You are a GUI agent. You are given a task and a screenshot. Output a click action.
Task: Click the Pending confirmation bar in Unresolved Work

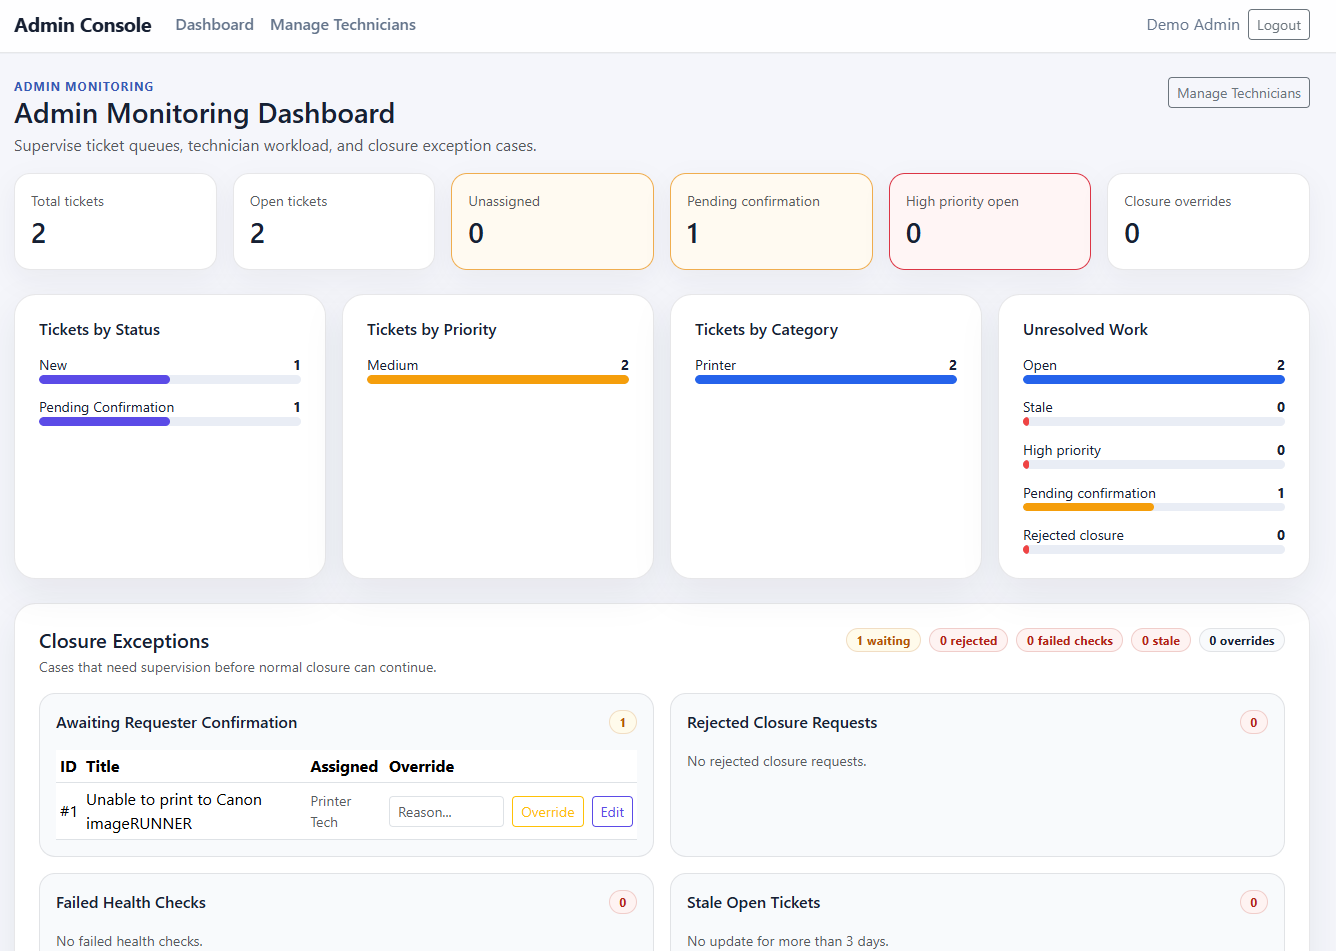tap(1154, 507)
